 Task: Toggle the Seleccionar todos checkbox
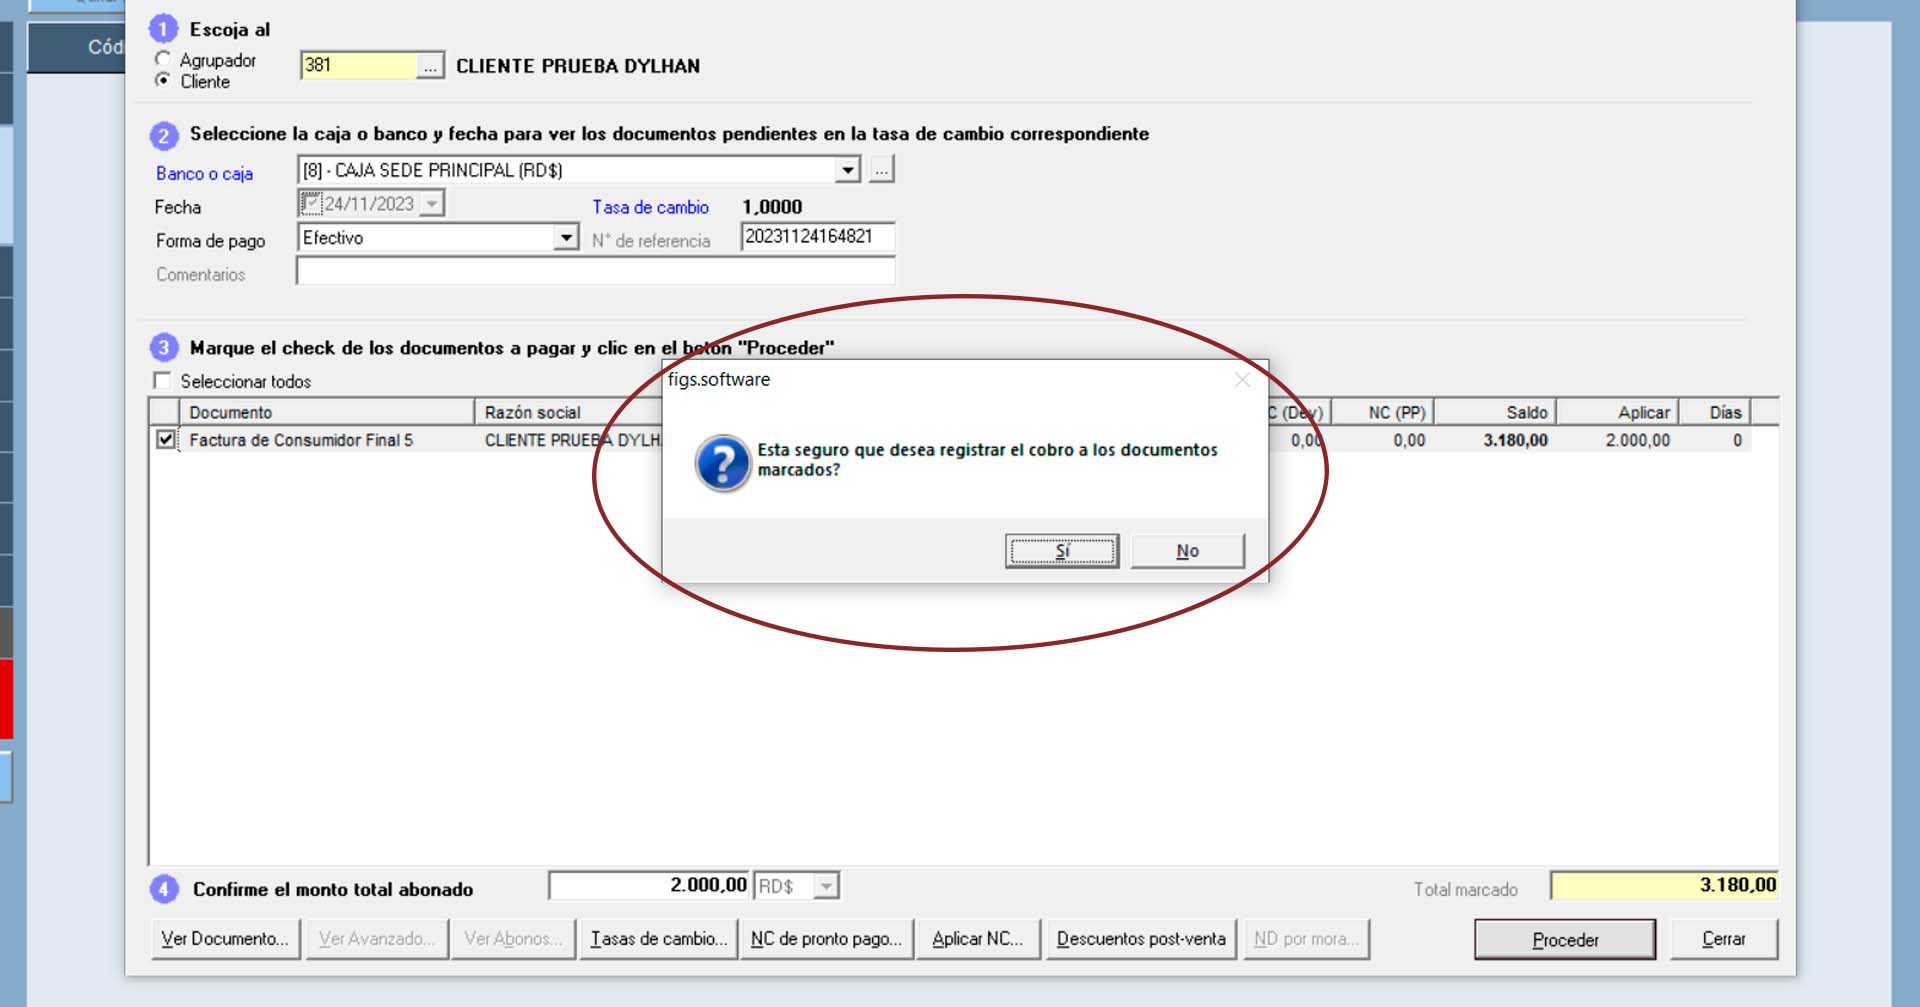162,381
